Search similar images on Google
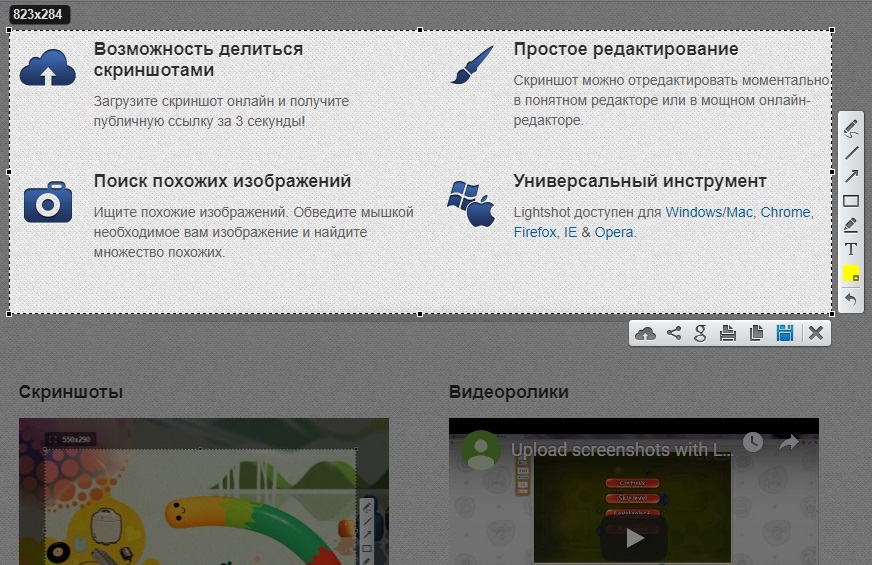 [701, 333]
